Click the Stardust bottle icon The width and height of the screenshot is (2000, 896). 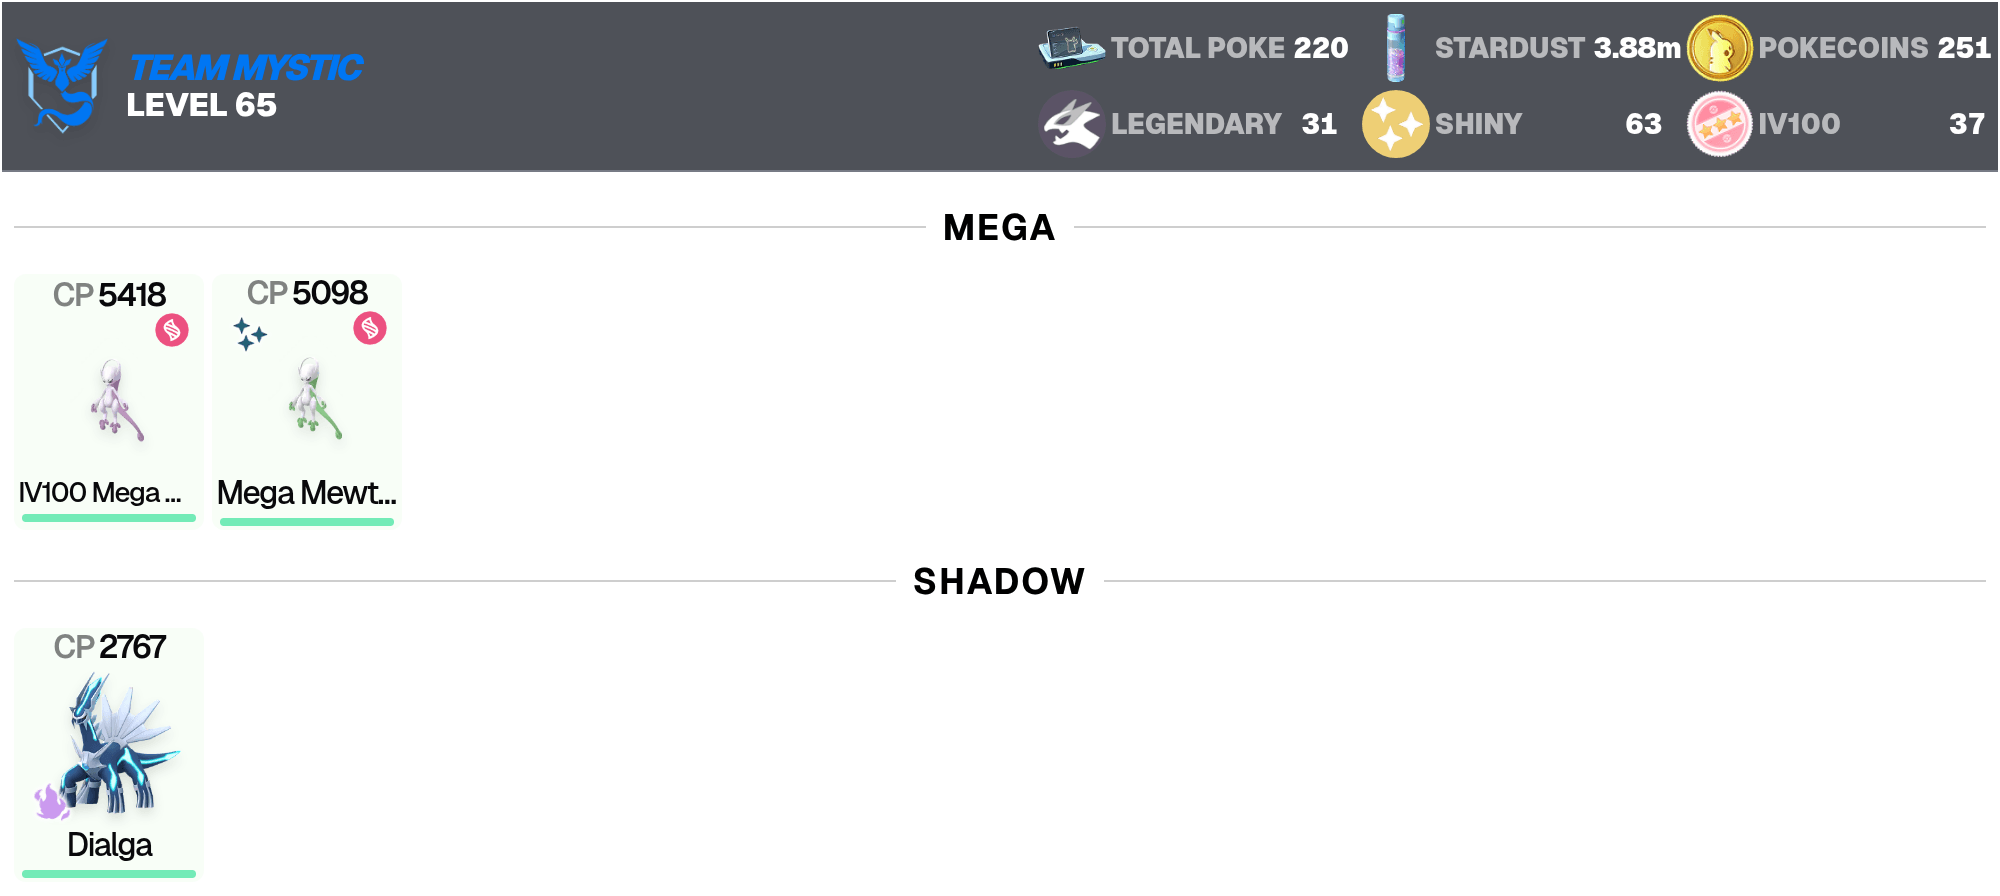pos(1396,47)
